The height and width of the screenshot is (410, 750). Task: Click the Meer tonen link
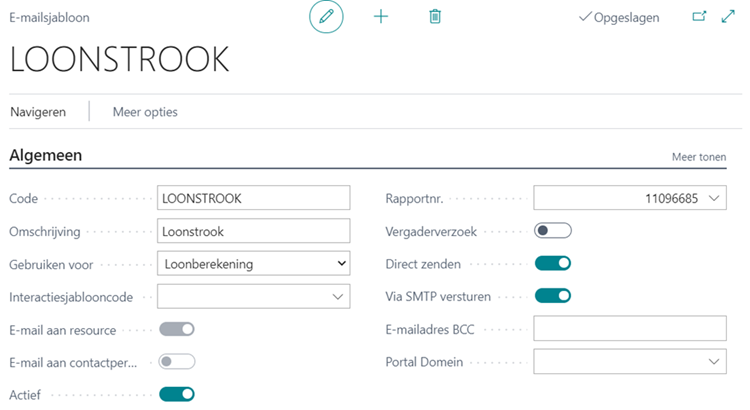[x=699, y=157]
